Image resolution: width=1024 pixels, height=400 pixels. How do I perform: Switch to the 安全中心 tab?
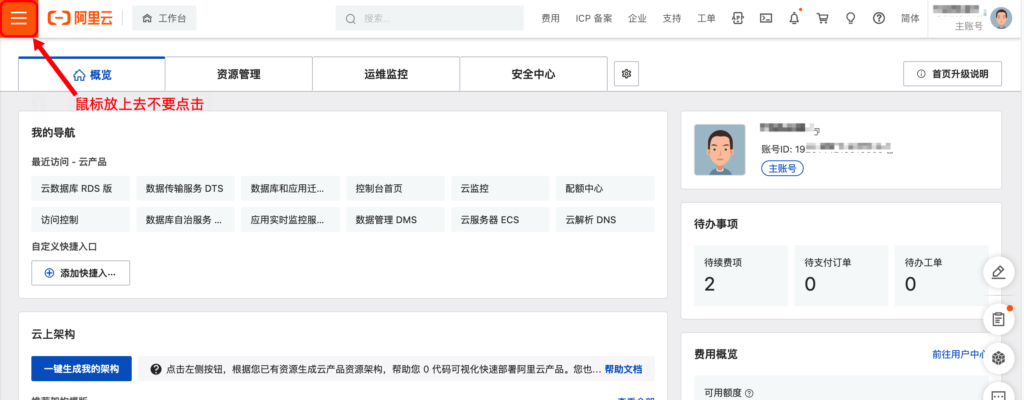534,74
